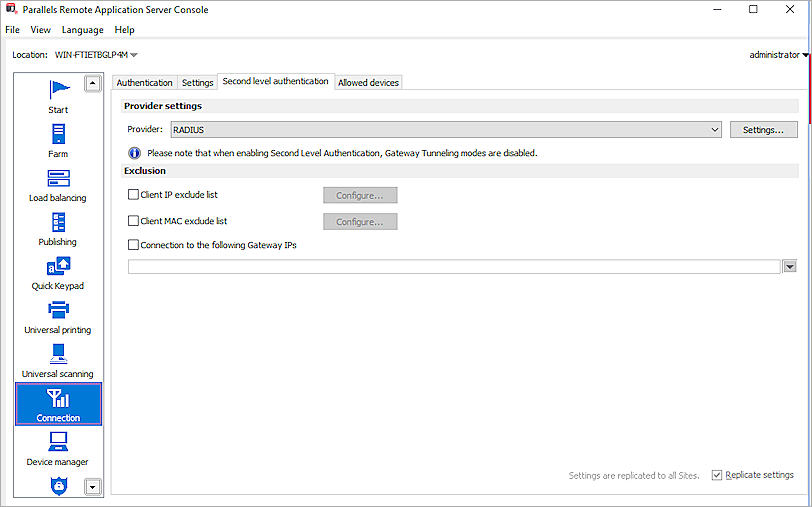Open the Language menu
Image resolution: width=812 pixels, height=507 pixels.
[x=82, y=30]
